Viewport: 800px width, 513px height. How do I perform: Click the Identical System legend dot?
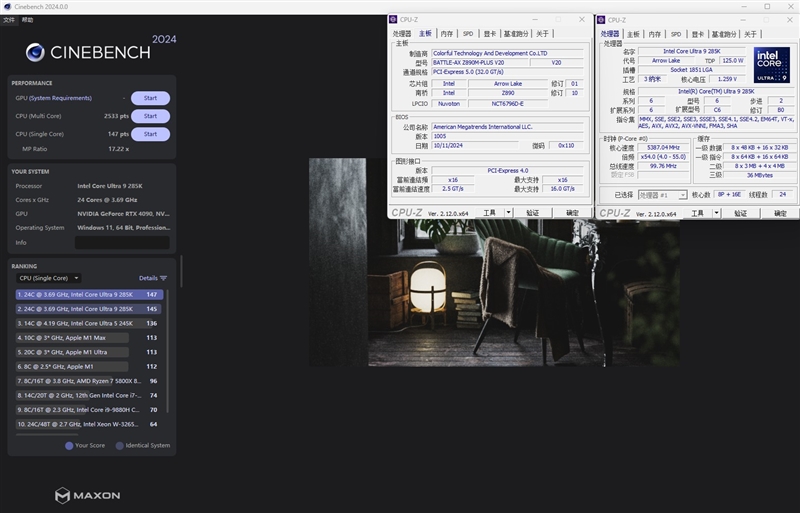(x=119, y=445)
